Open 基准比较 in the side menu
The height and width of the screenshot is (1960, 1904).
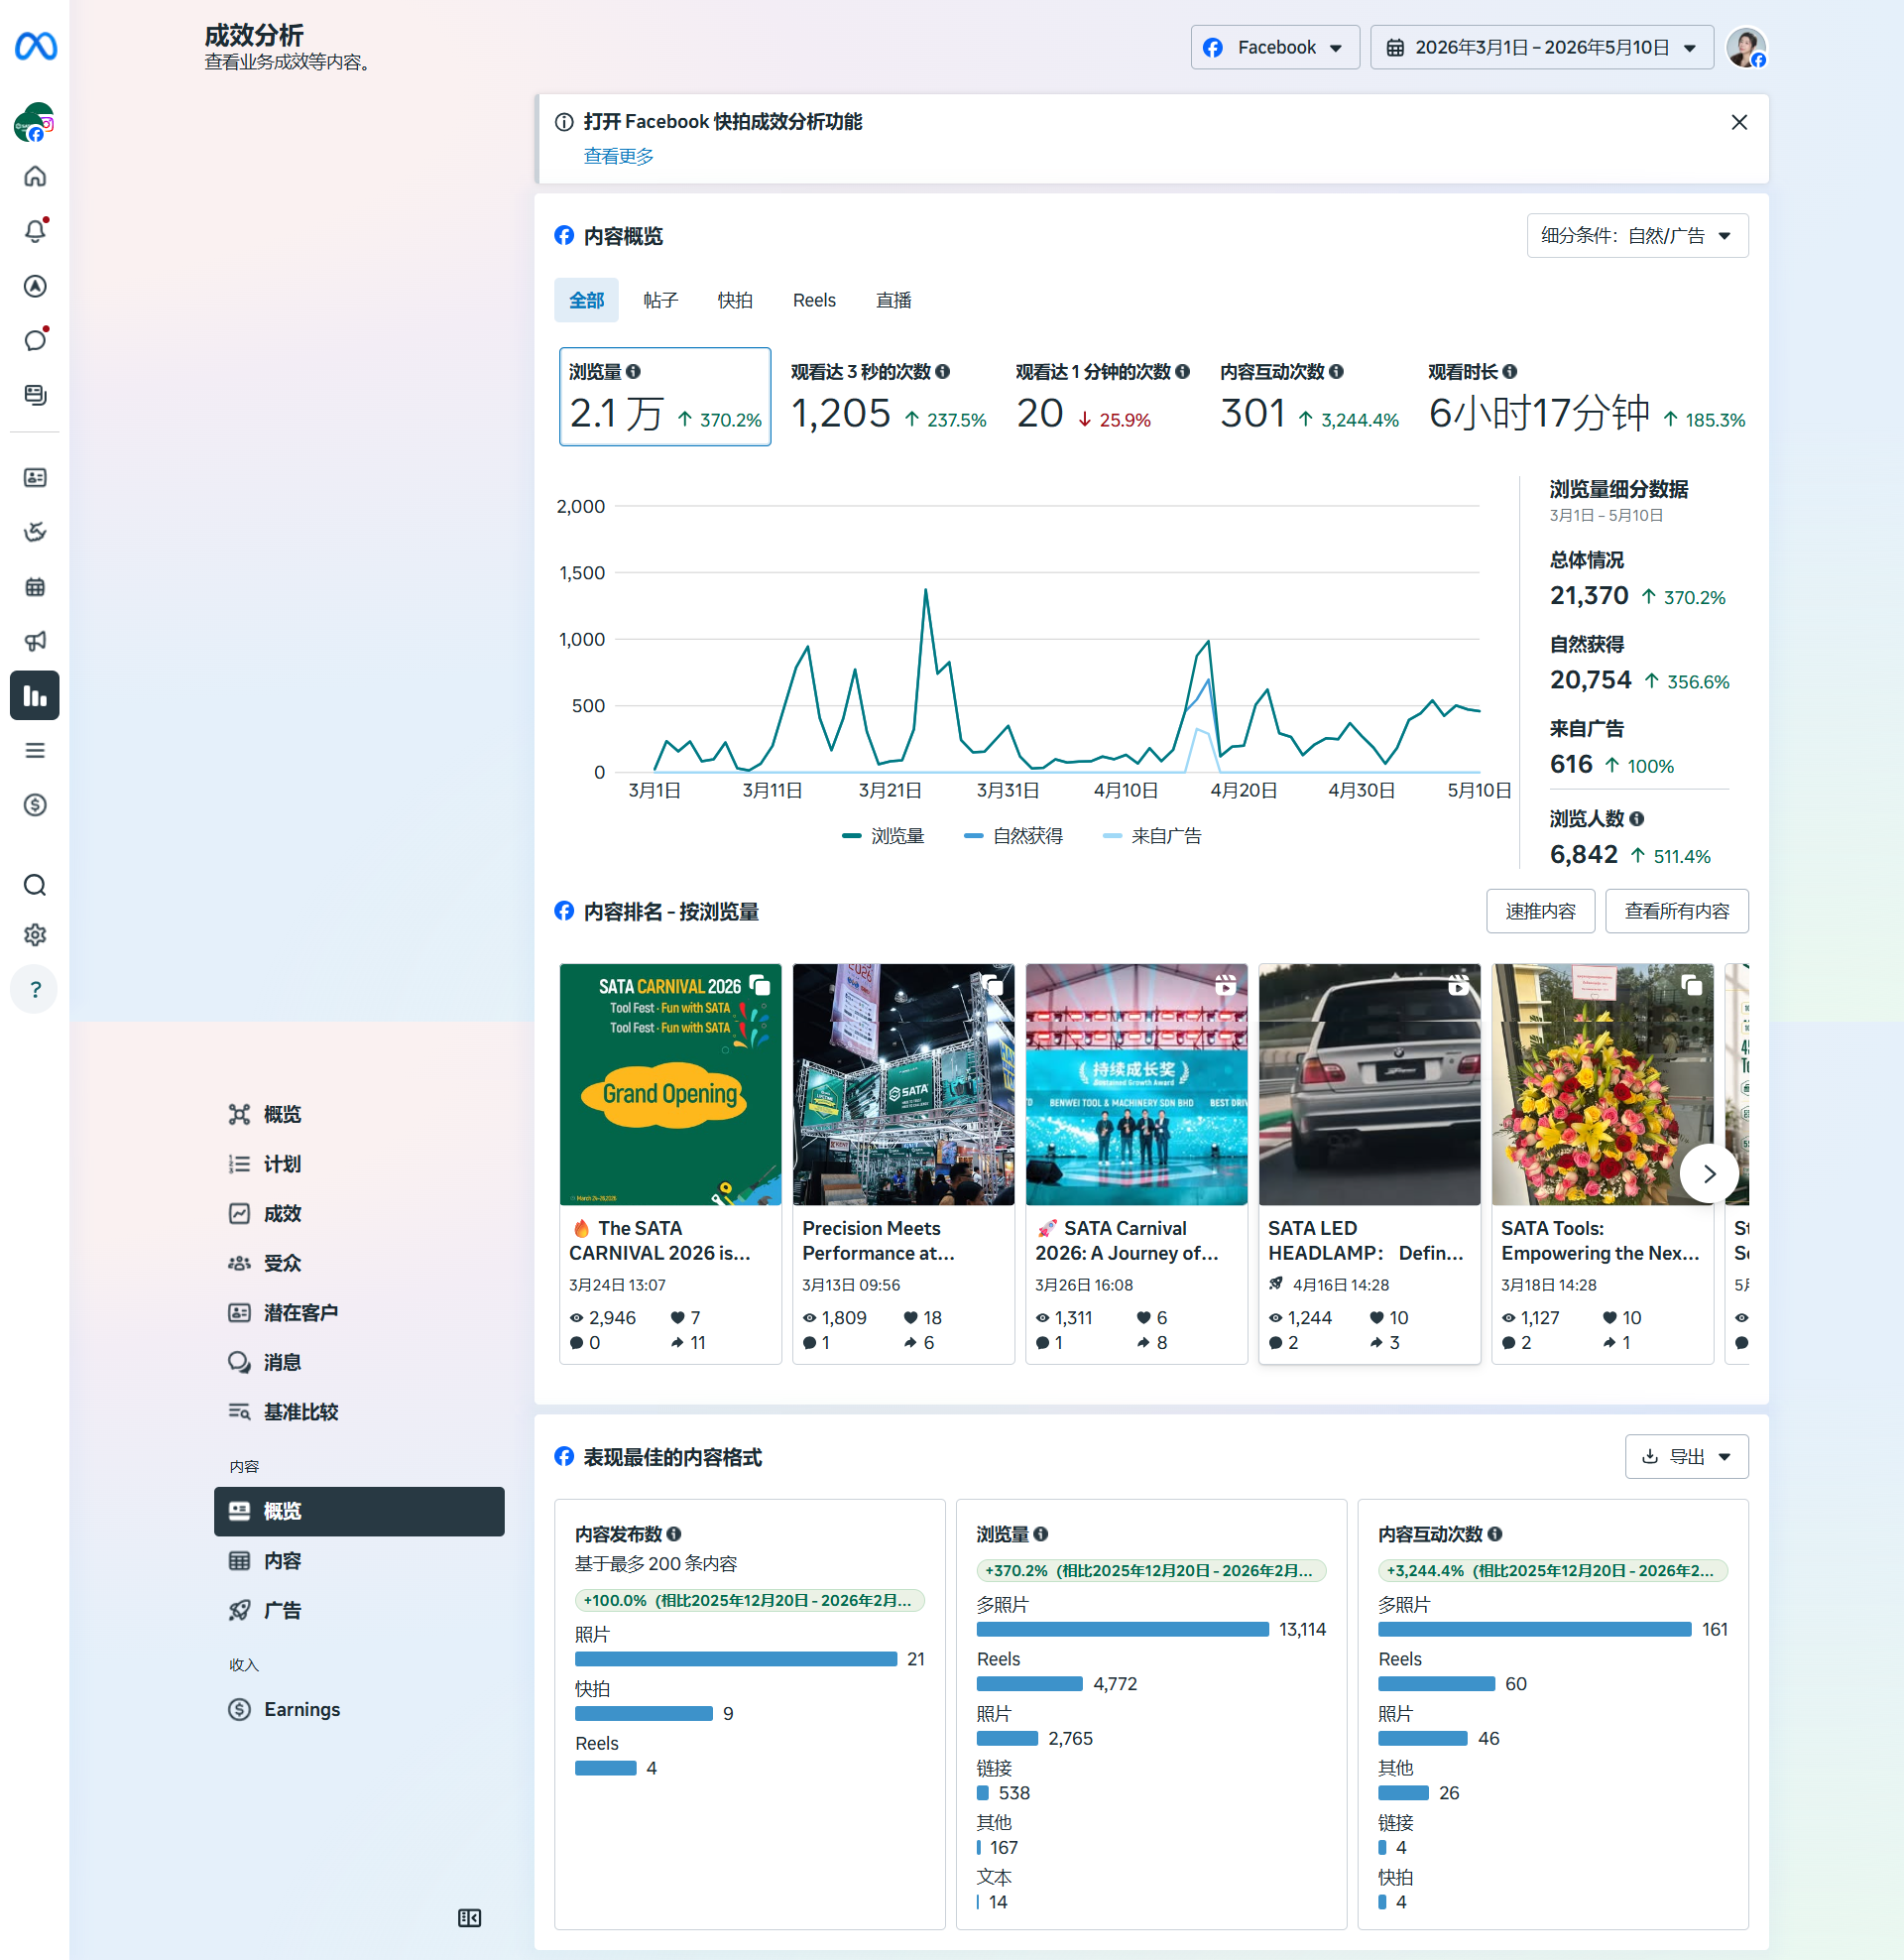(x=359, y=1412)
